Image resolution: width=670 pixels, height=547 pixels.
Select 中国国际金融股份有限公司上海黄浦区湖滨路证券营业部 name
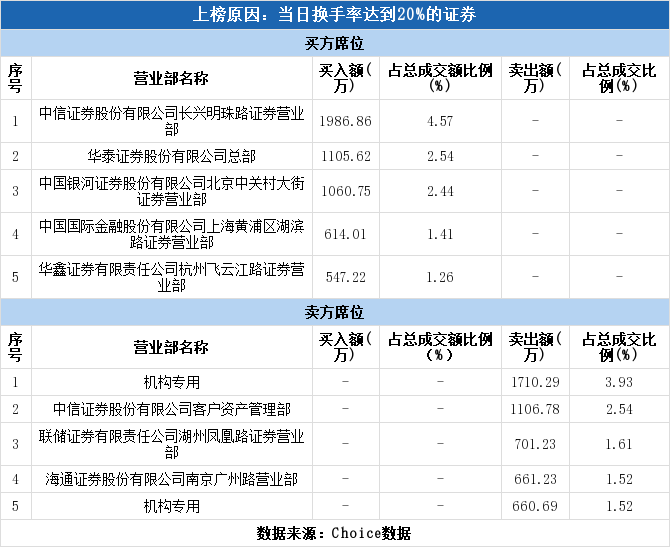pyautogui.click(x=171, y=234)
